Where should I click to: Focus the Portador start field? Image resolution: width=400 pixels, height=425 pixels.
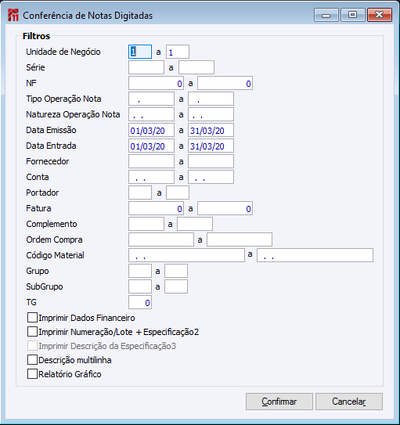pyautogui.click(x=140, y=193)
